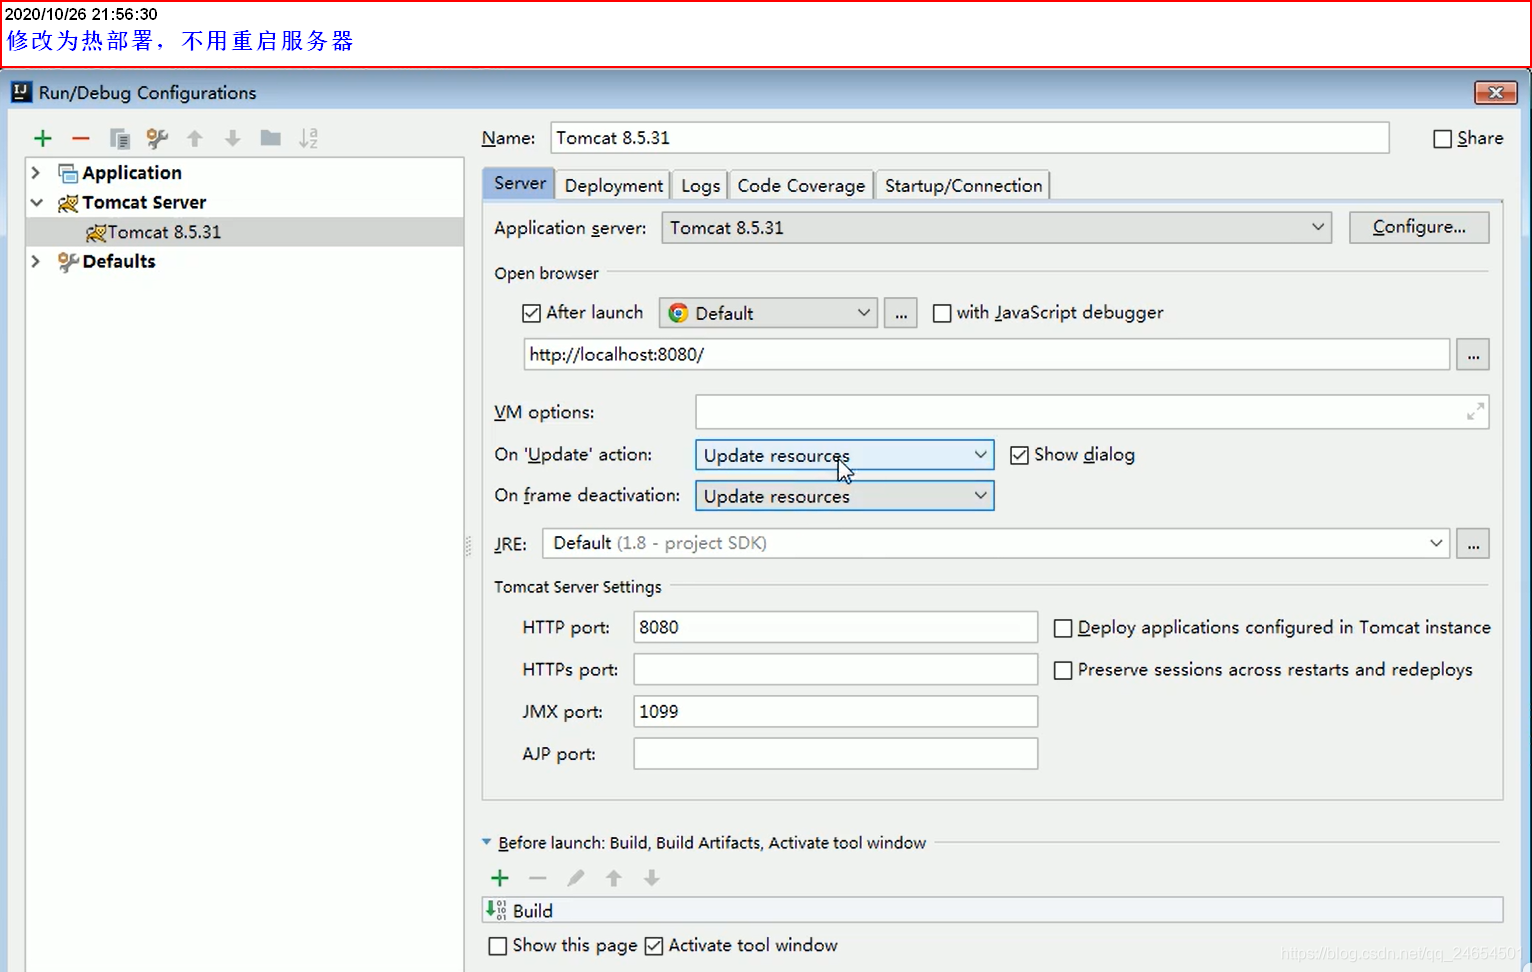Click JMX port field 1099

836,711
